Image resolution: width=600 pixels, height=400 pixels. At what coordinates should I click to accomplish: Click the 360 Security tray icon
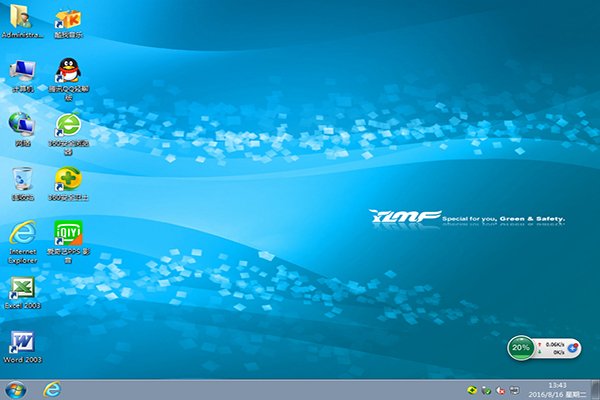coord(472,389)
